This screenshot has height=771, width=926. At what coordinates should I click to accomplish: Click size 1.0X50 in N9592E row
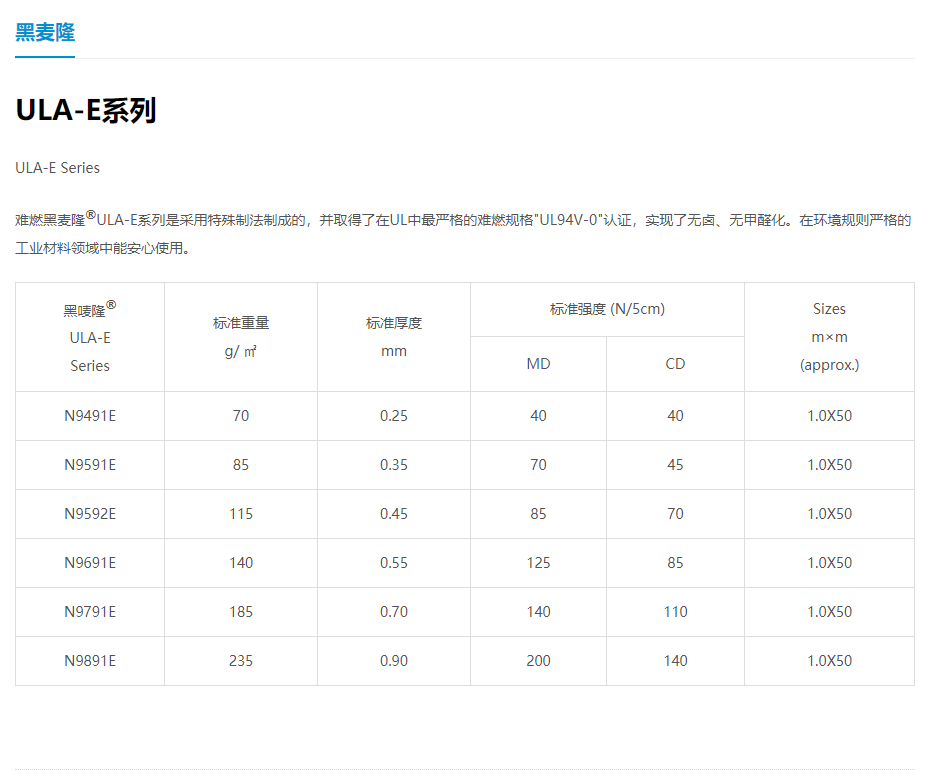pyautogui.click(x=829, y=514)
